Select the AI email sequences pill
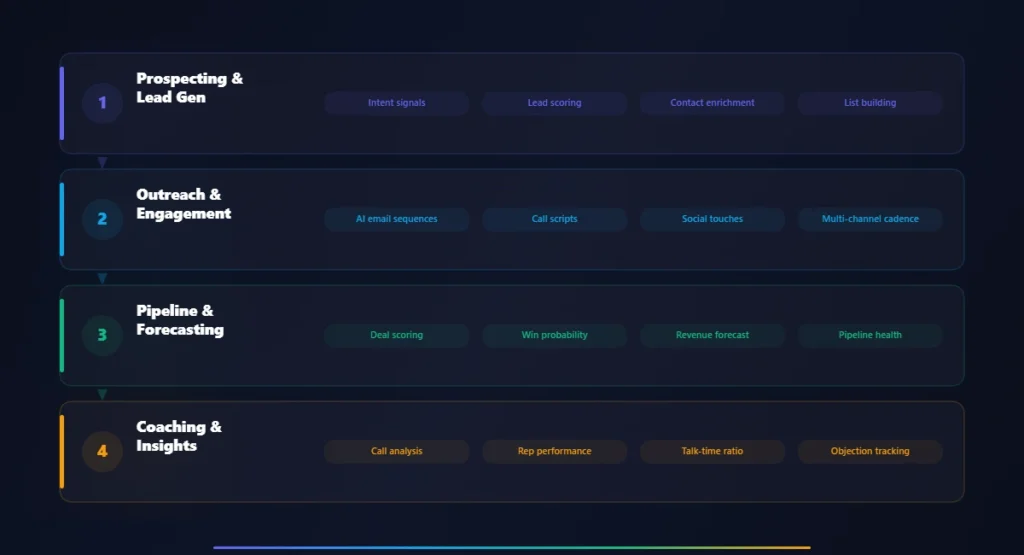Screen dimensions: 1024x555 [x=396, y=219]
